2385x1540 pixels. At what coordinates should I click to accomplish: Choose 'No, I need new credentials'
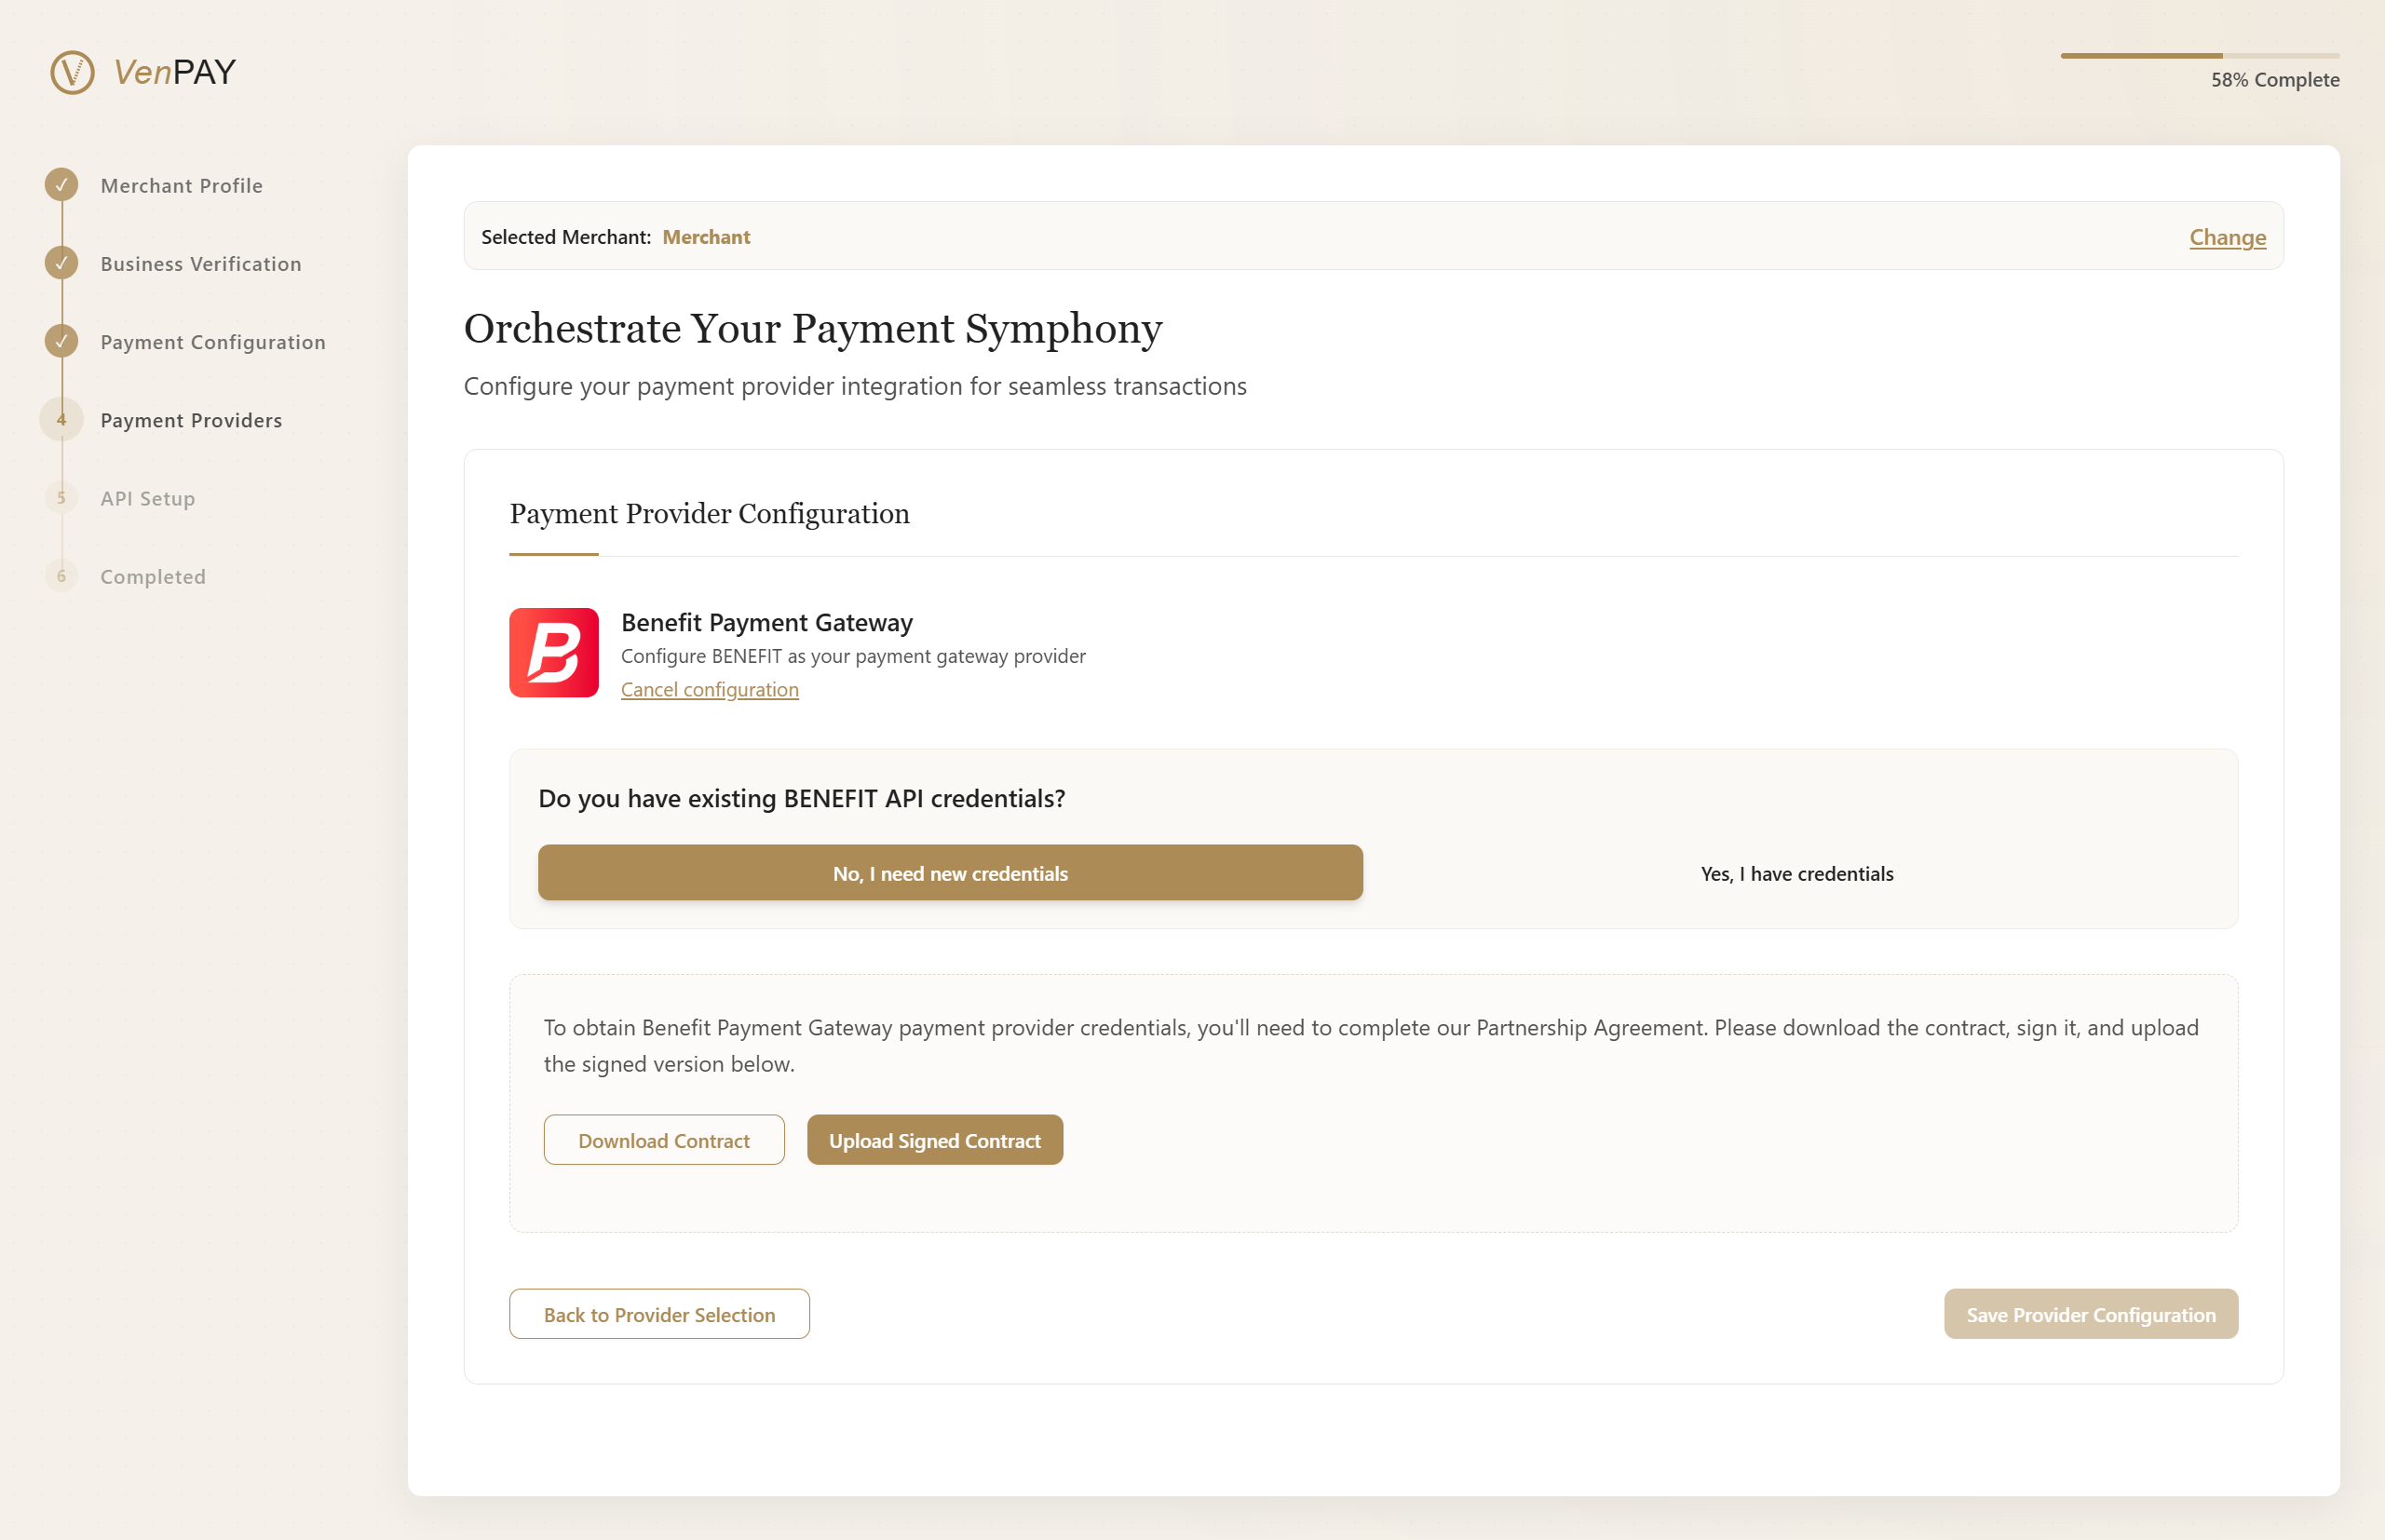point(950,873)
